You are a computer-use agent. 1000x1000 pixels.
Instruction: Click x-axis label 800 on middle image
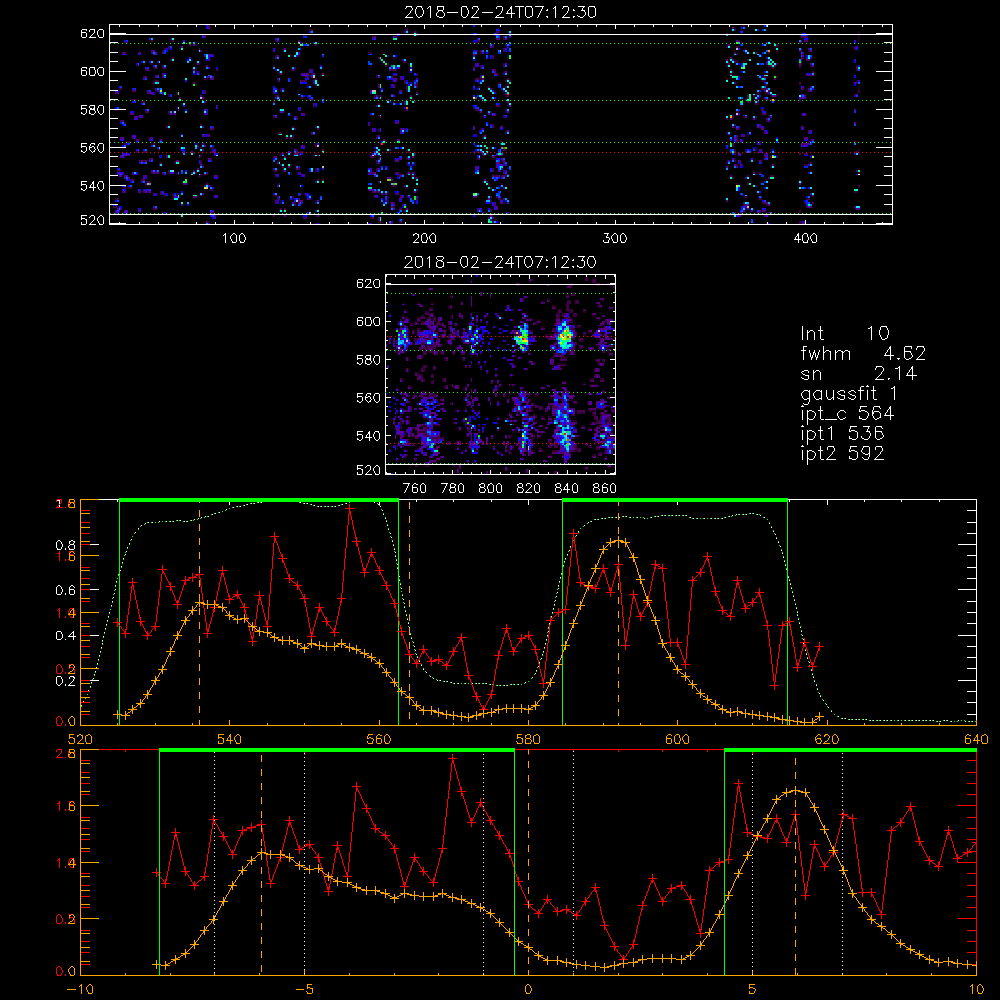pos(490,489)
